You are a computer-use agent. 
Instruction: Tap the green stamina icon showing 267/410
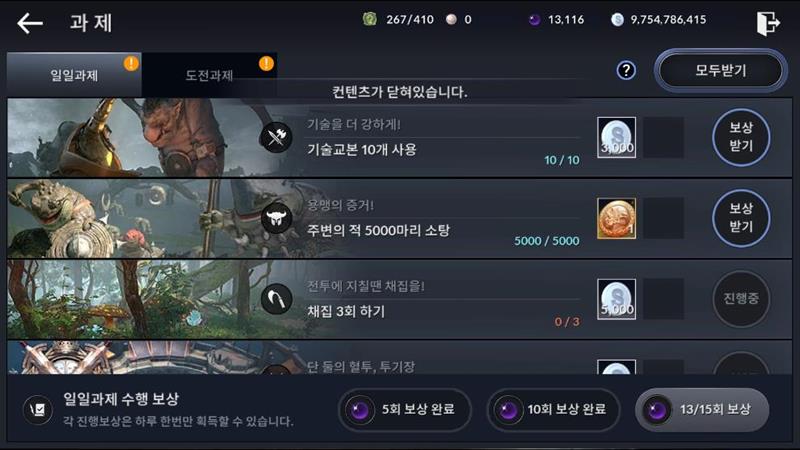coord(369,19)
